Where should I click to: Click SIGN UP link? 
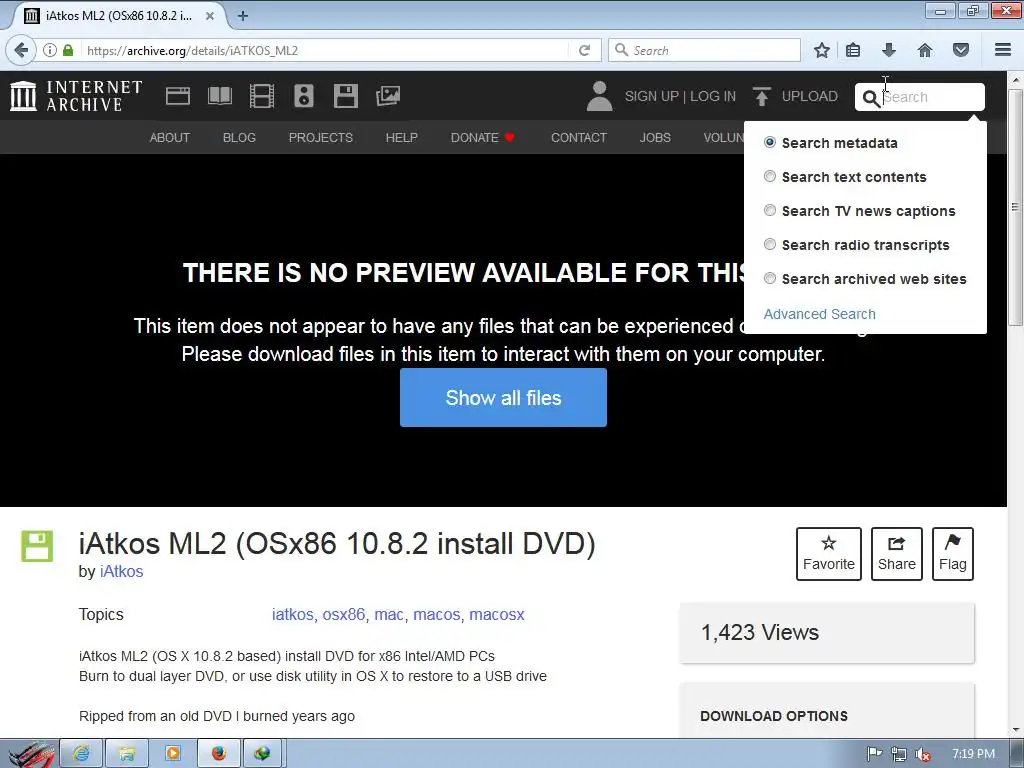pyautogui.click(x=652, y=96)
